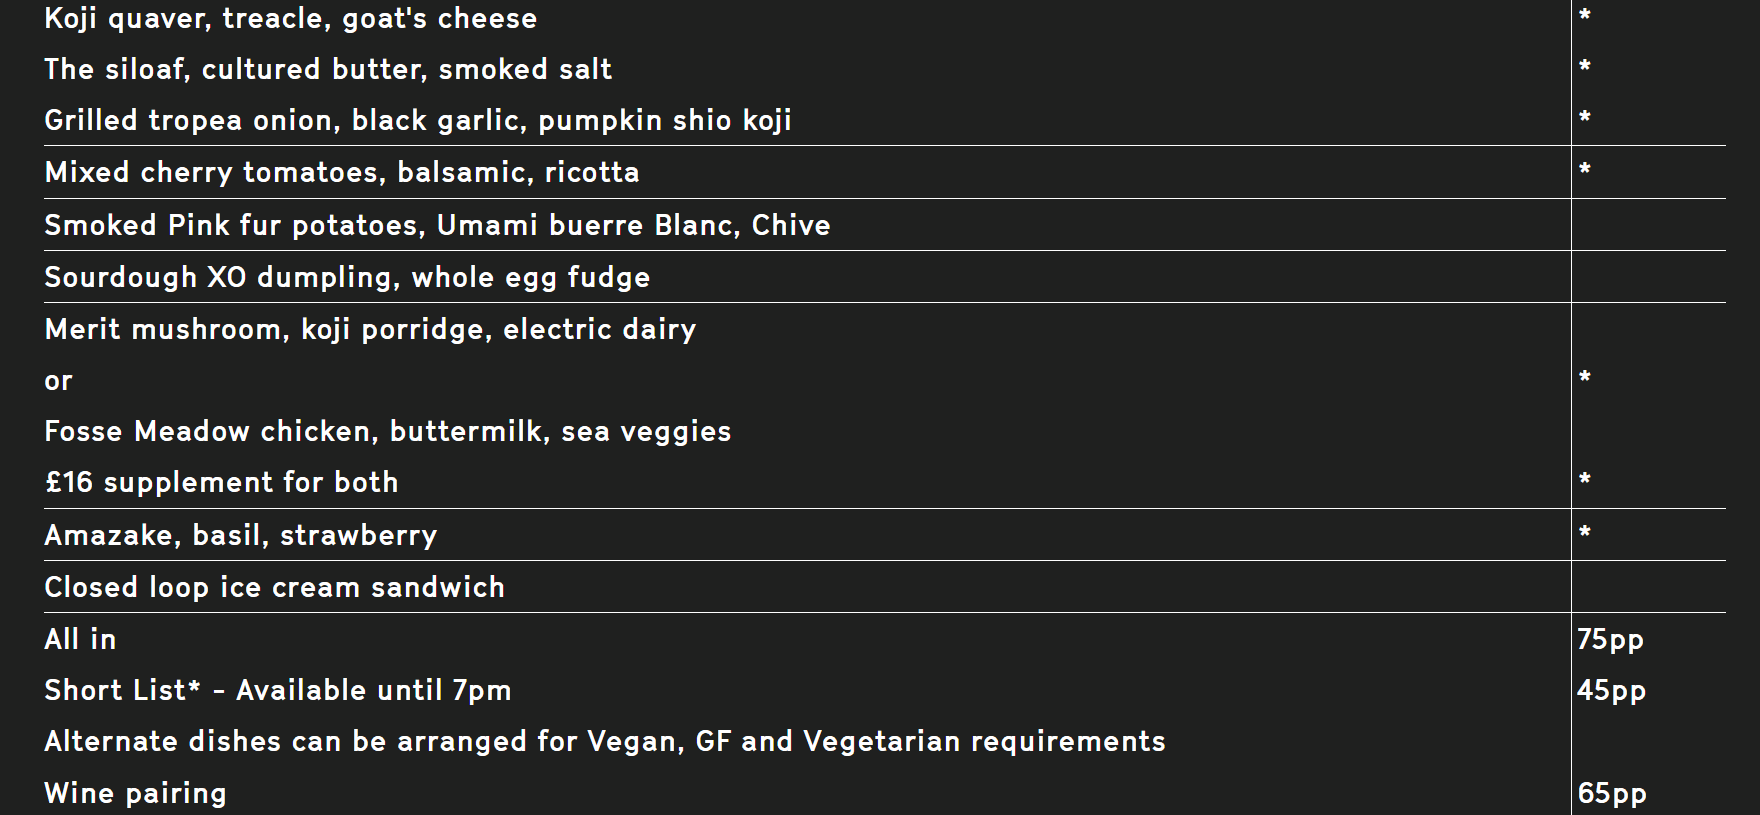Click the Wine pairing label
The image size is (1760, 815).
point(136,794)
